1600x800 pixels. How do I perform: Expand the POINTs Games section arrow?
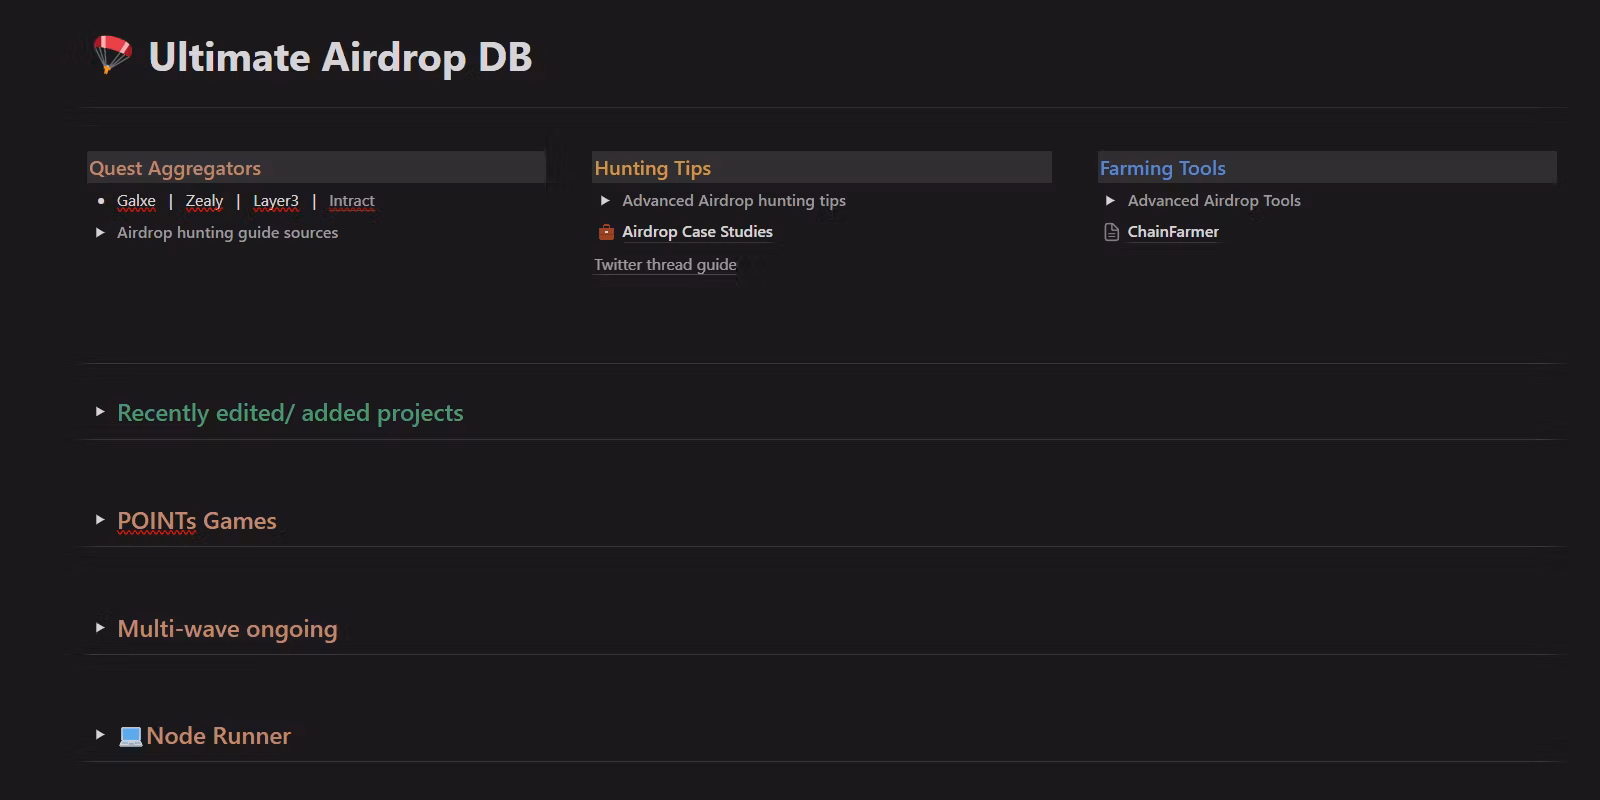tap(100, 520)
